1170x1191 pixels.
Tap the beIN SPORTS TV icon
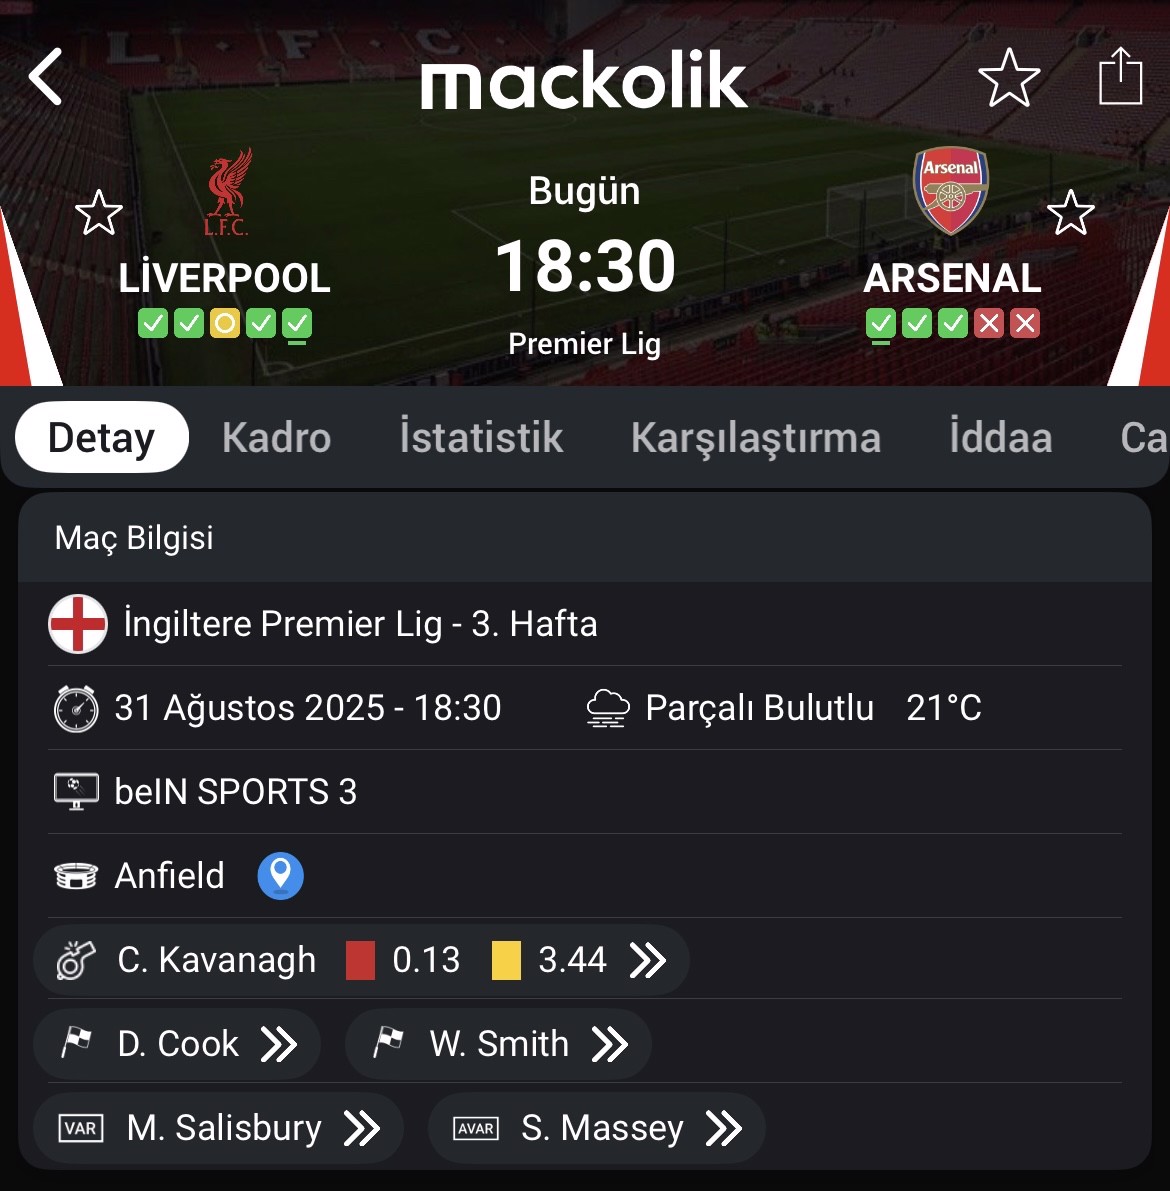pyautogui.click(x=76, y=791)
